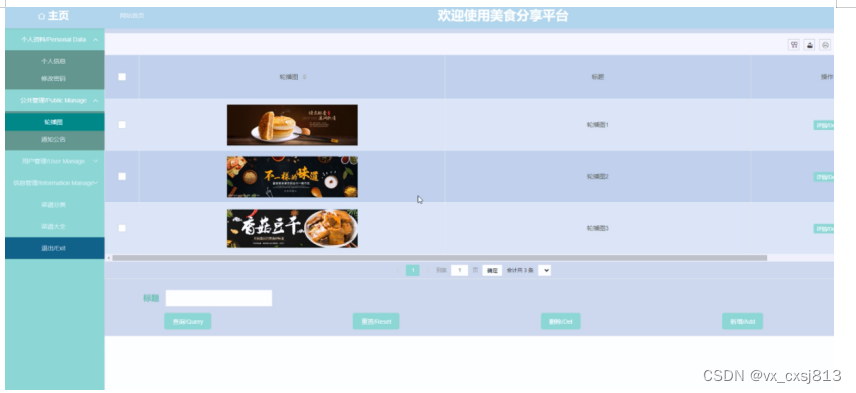This screenshot has width=856, height=393.
Task: Click the 个人资料/Personal Data menu label
Action: click(54, 40)
